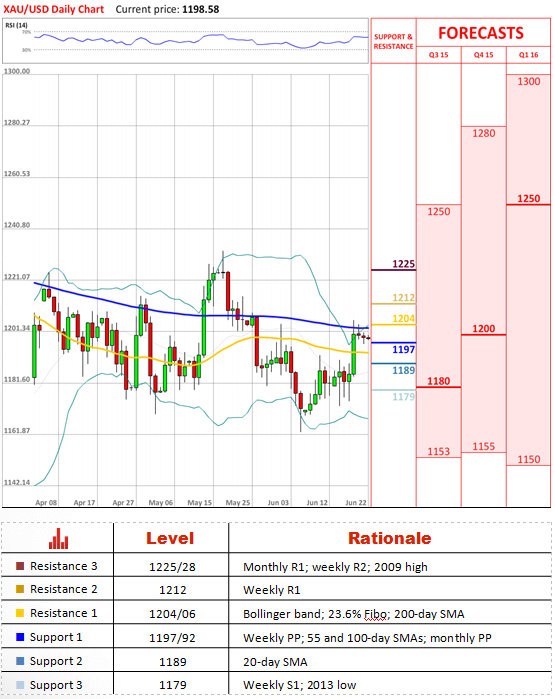This screenshot has width=555, height=699.
Task: Click the Support 3 light-blue square
Action: point(20,685)
